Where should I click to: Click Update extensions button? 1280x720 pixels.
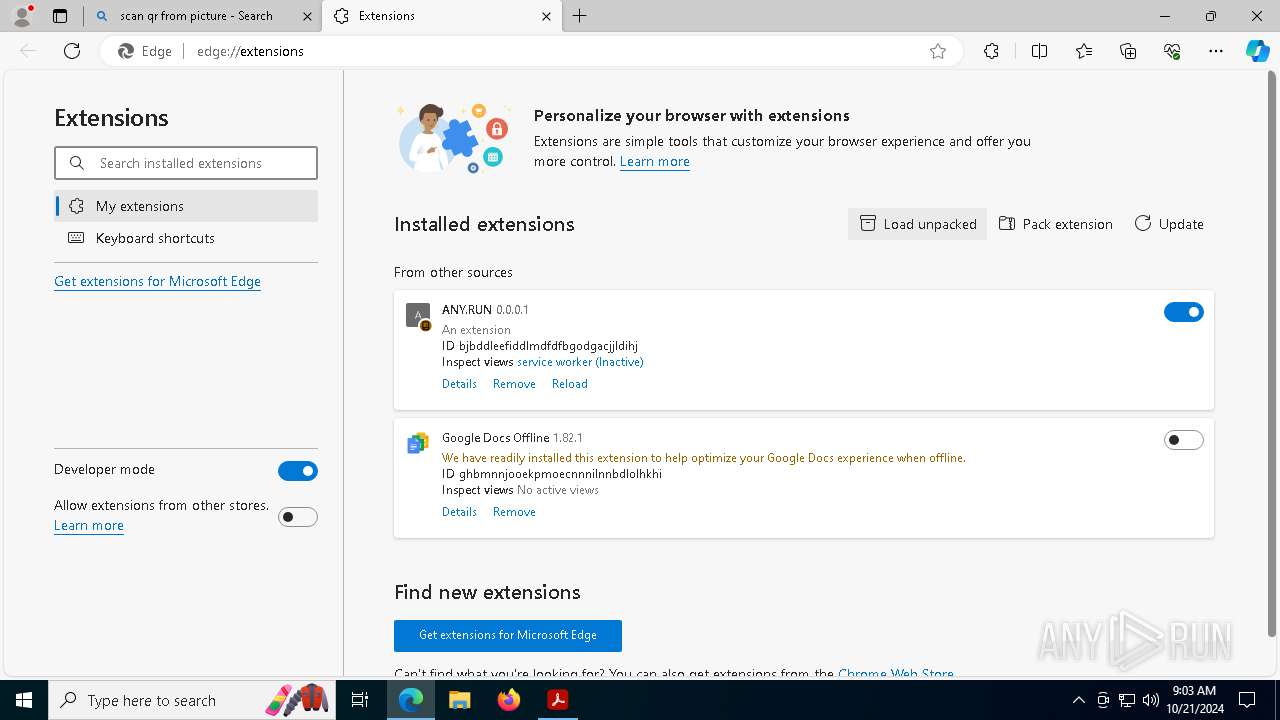(x=1169, y=224)
